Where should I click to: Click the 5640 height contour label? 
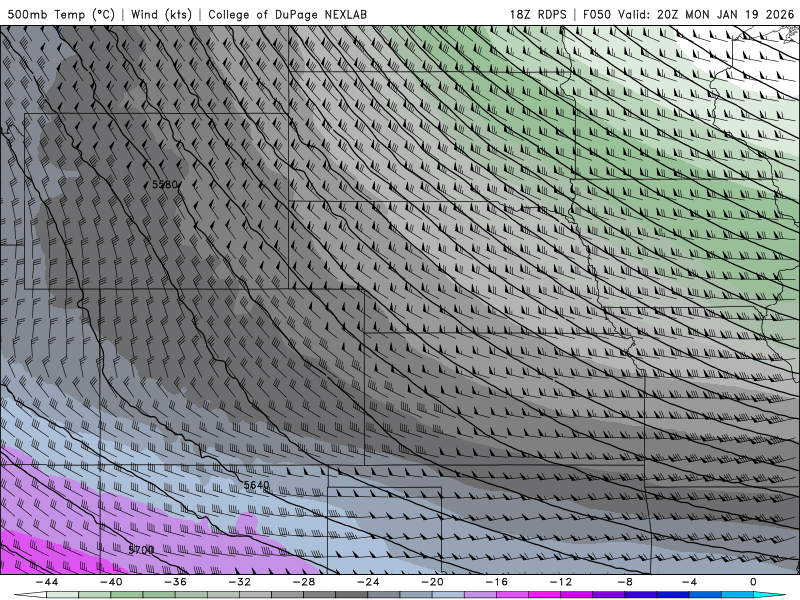[x=256, y=485]
